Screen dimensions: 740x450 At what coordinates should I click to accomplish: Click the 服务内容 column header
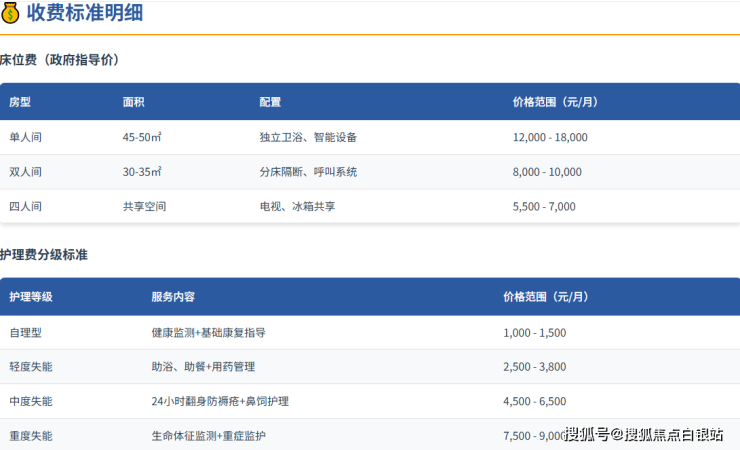point(173,297)
